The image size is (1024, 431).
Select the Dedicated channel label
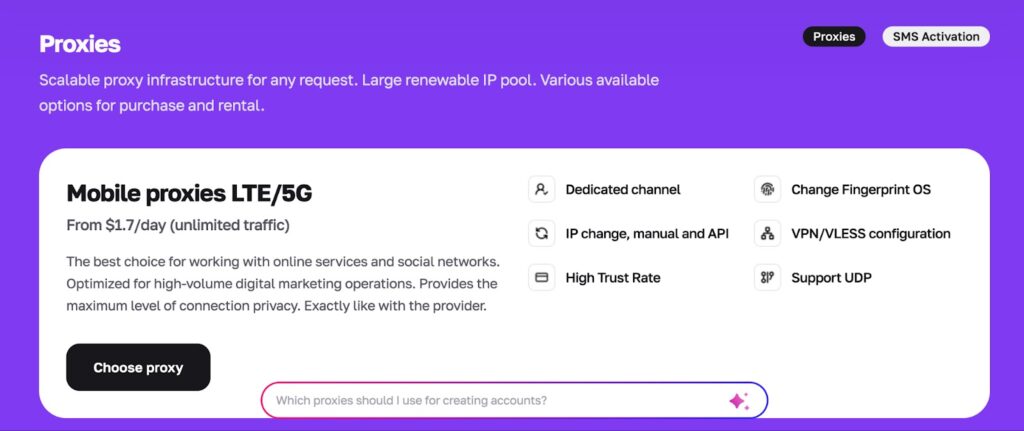point(622,189)
